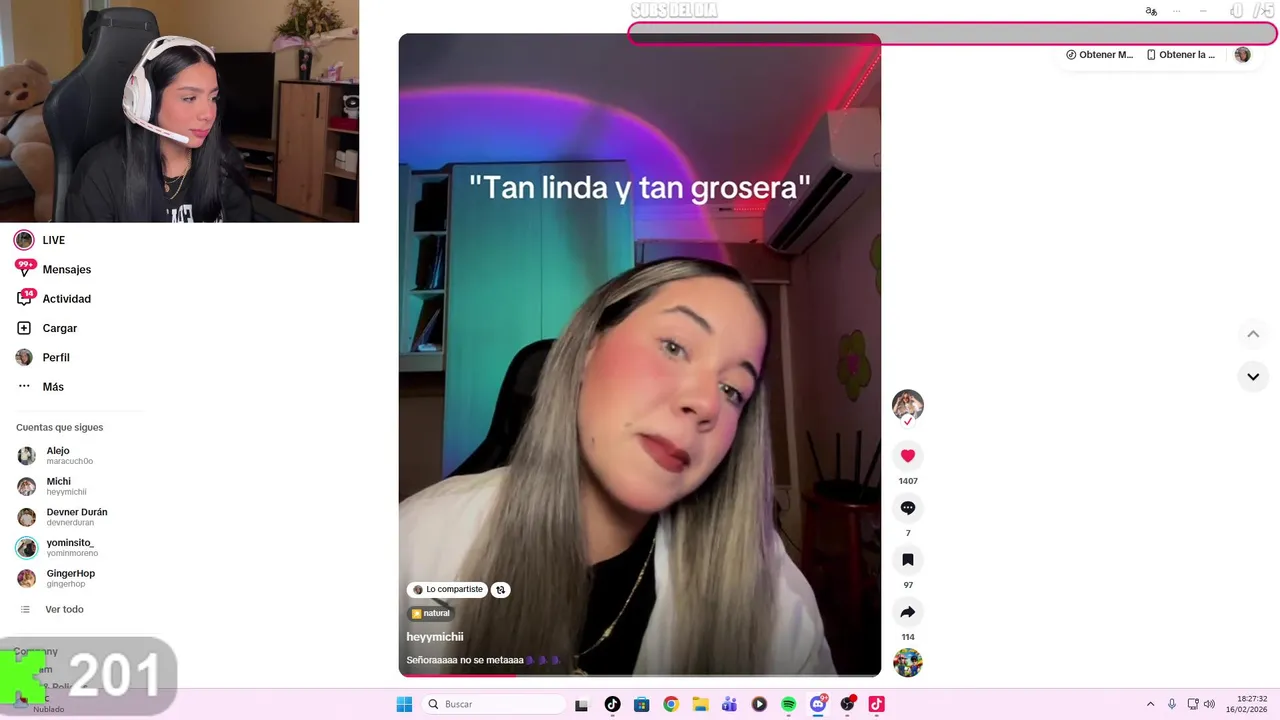Click the three-dots Más icon
The width and height of the screenshot is (1280, 720).
(24, 386)
